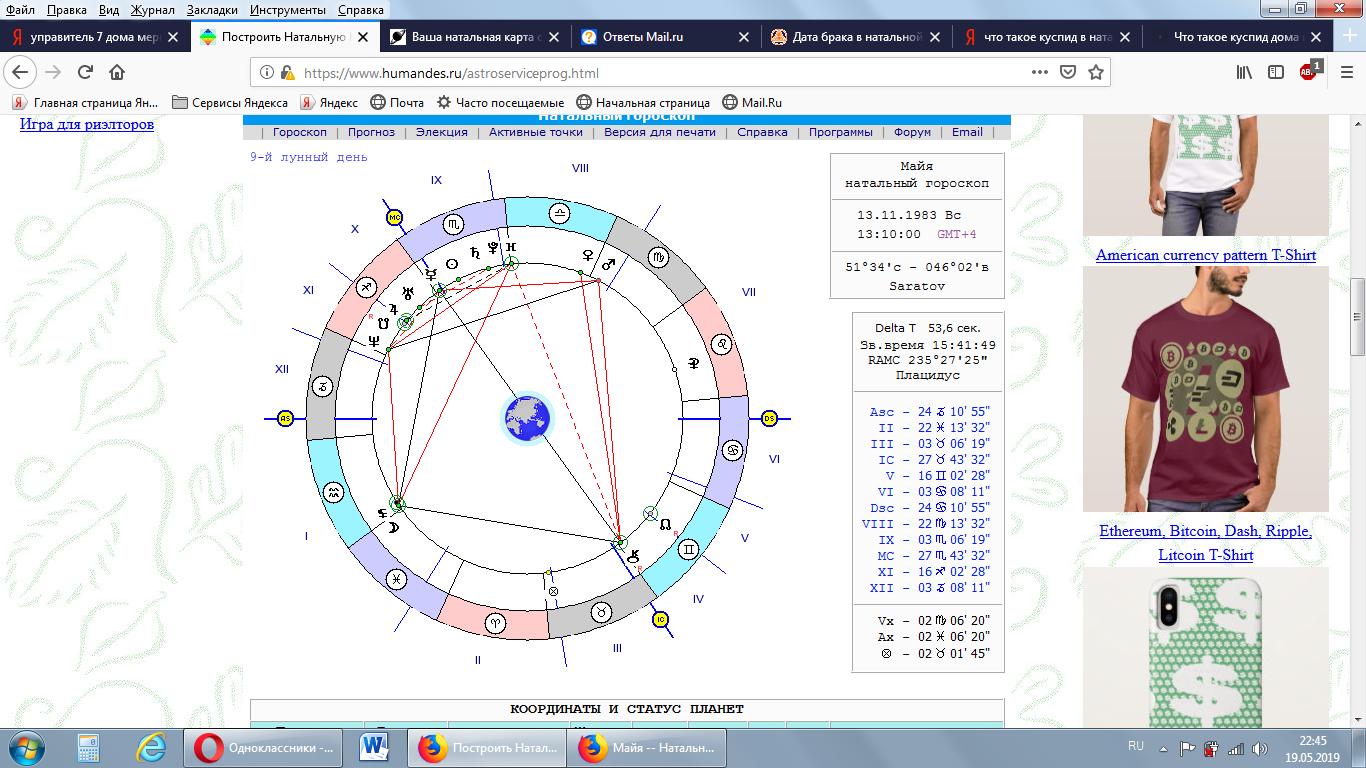This screenshot has width=1366, height=768.
Task: Click the Adblock Plus extension icon
Action: (x=1308, y=72)
